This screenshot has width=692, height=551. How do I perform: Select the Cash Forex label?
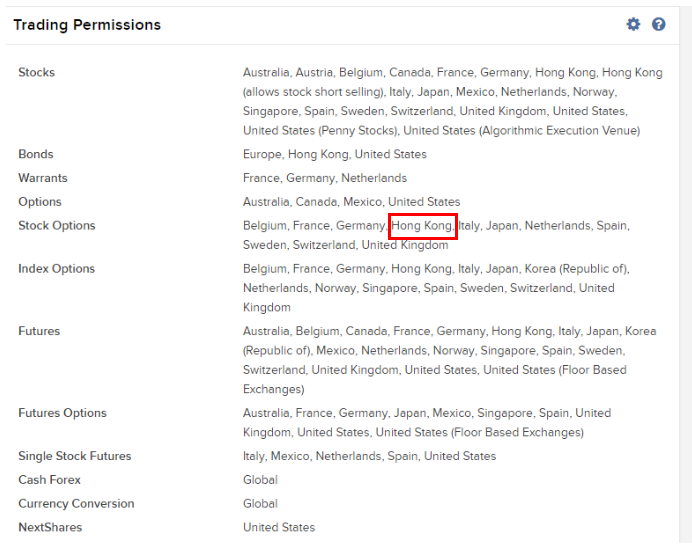pyautogui.click(x=49, y=480)
